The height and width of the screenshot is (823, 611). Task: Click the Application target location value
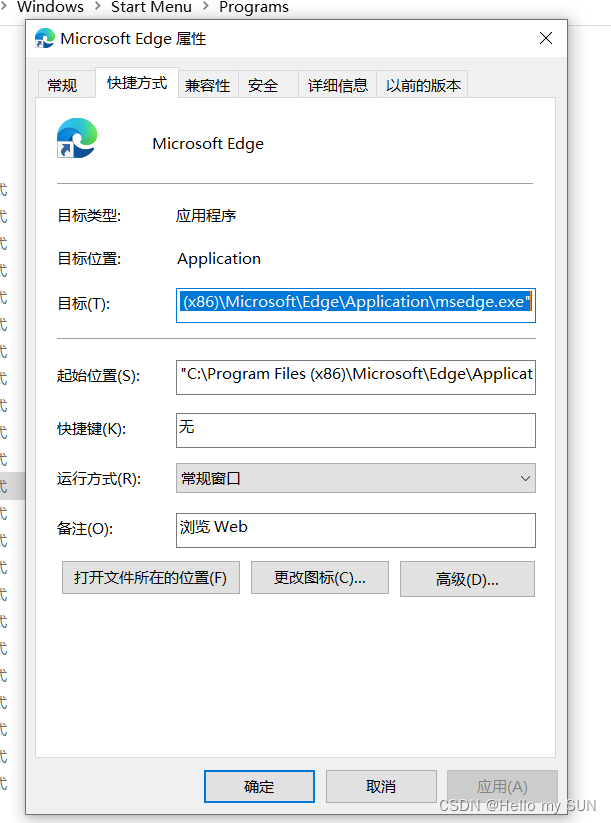(219, 259)
